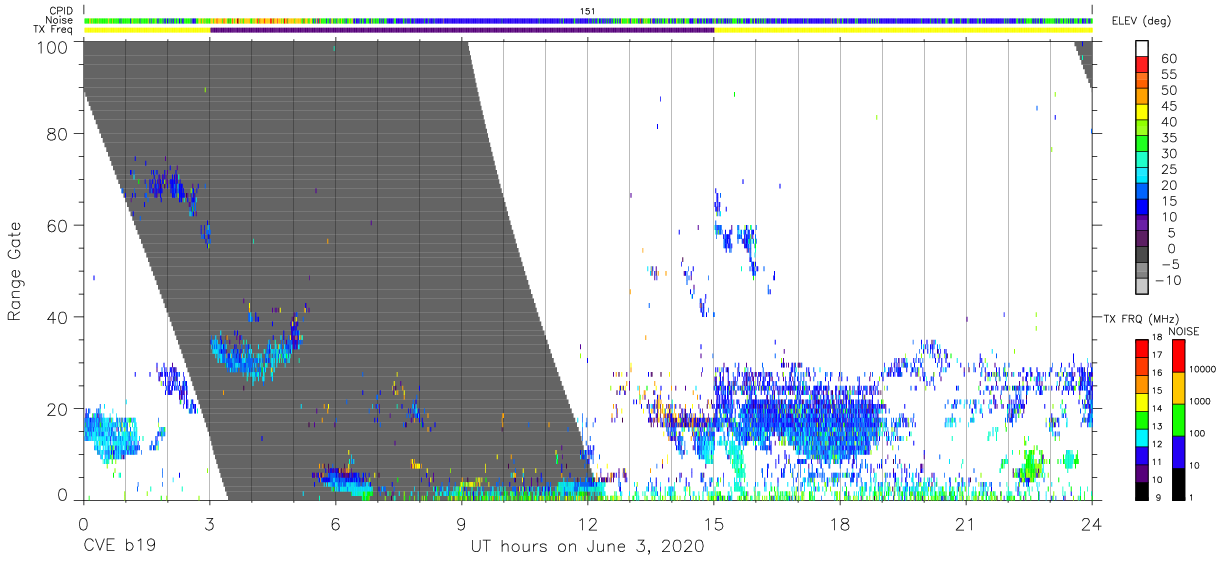
Task: Click the '35' label on the ELEV scale
Action: pyautogui.click(x=1168, y=138)
